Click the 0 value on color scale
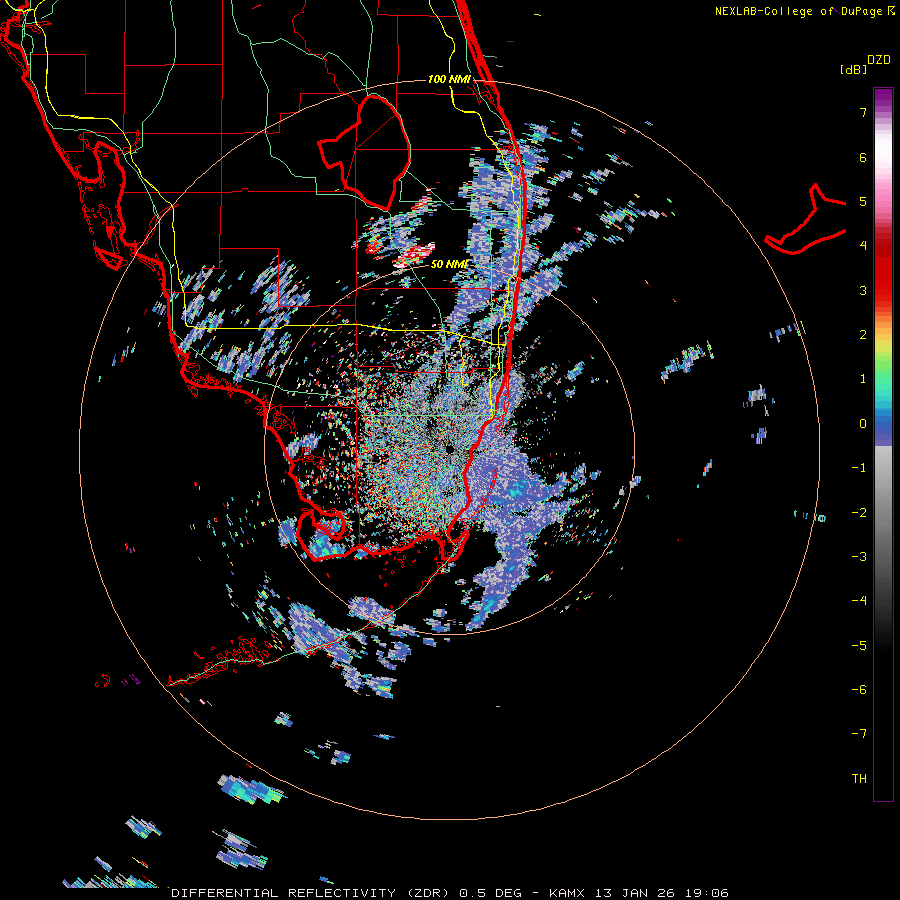This screenshot has height=900, width=900. pos(862,424)
